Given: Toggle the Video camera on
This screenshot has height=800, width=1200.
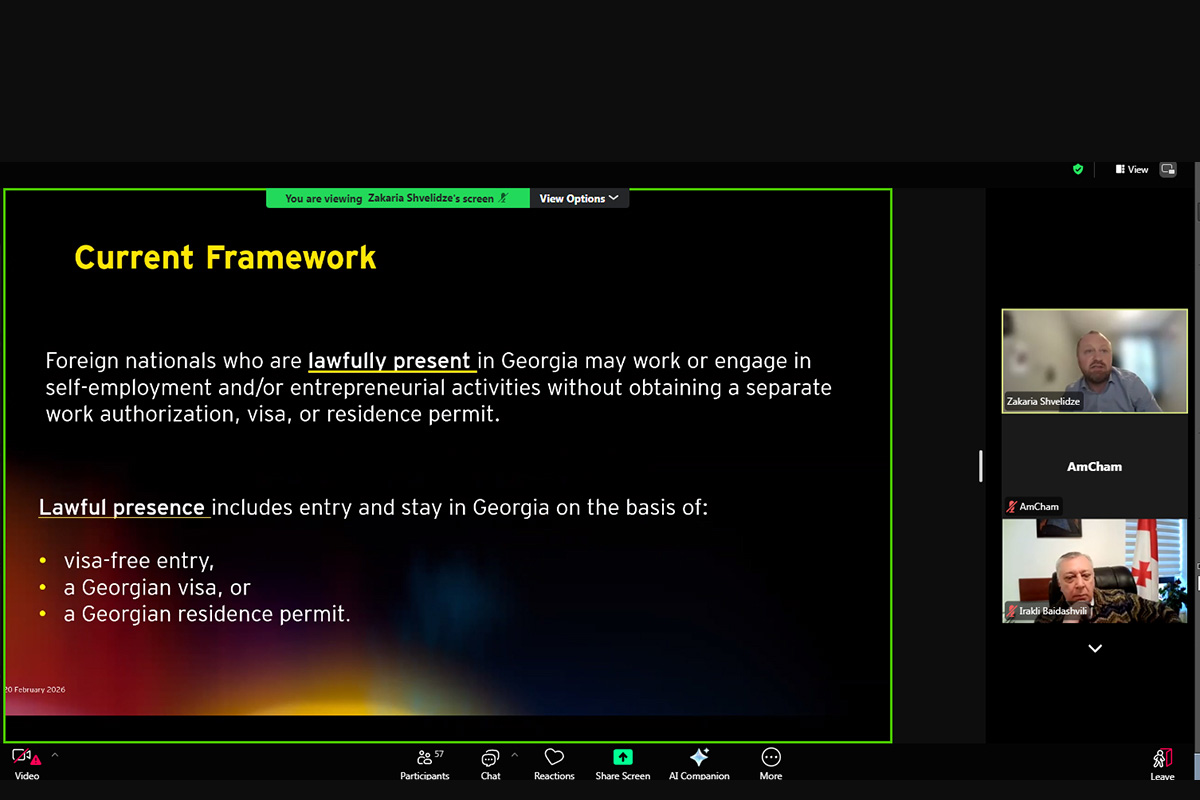Looking at the screenshot, I should click(24, 758).
